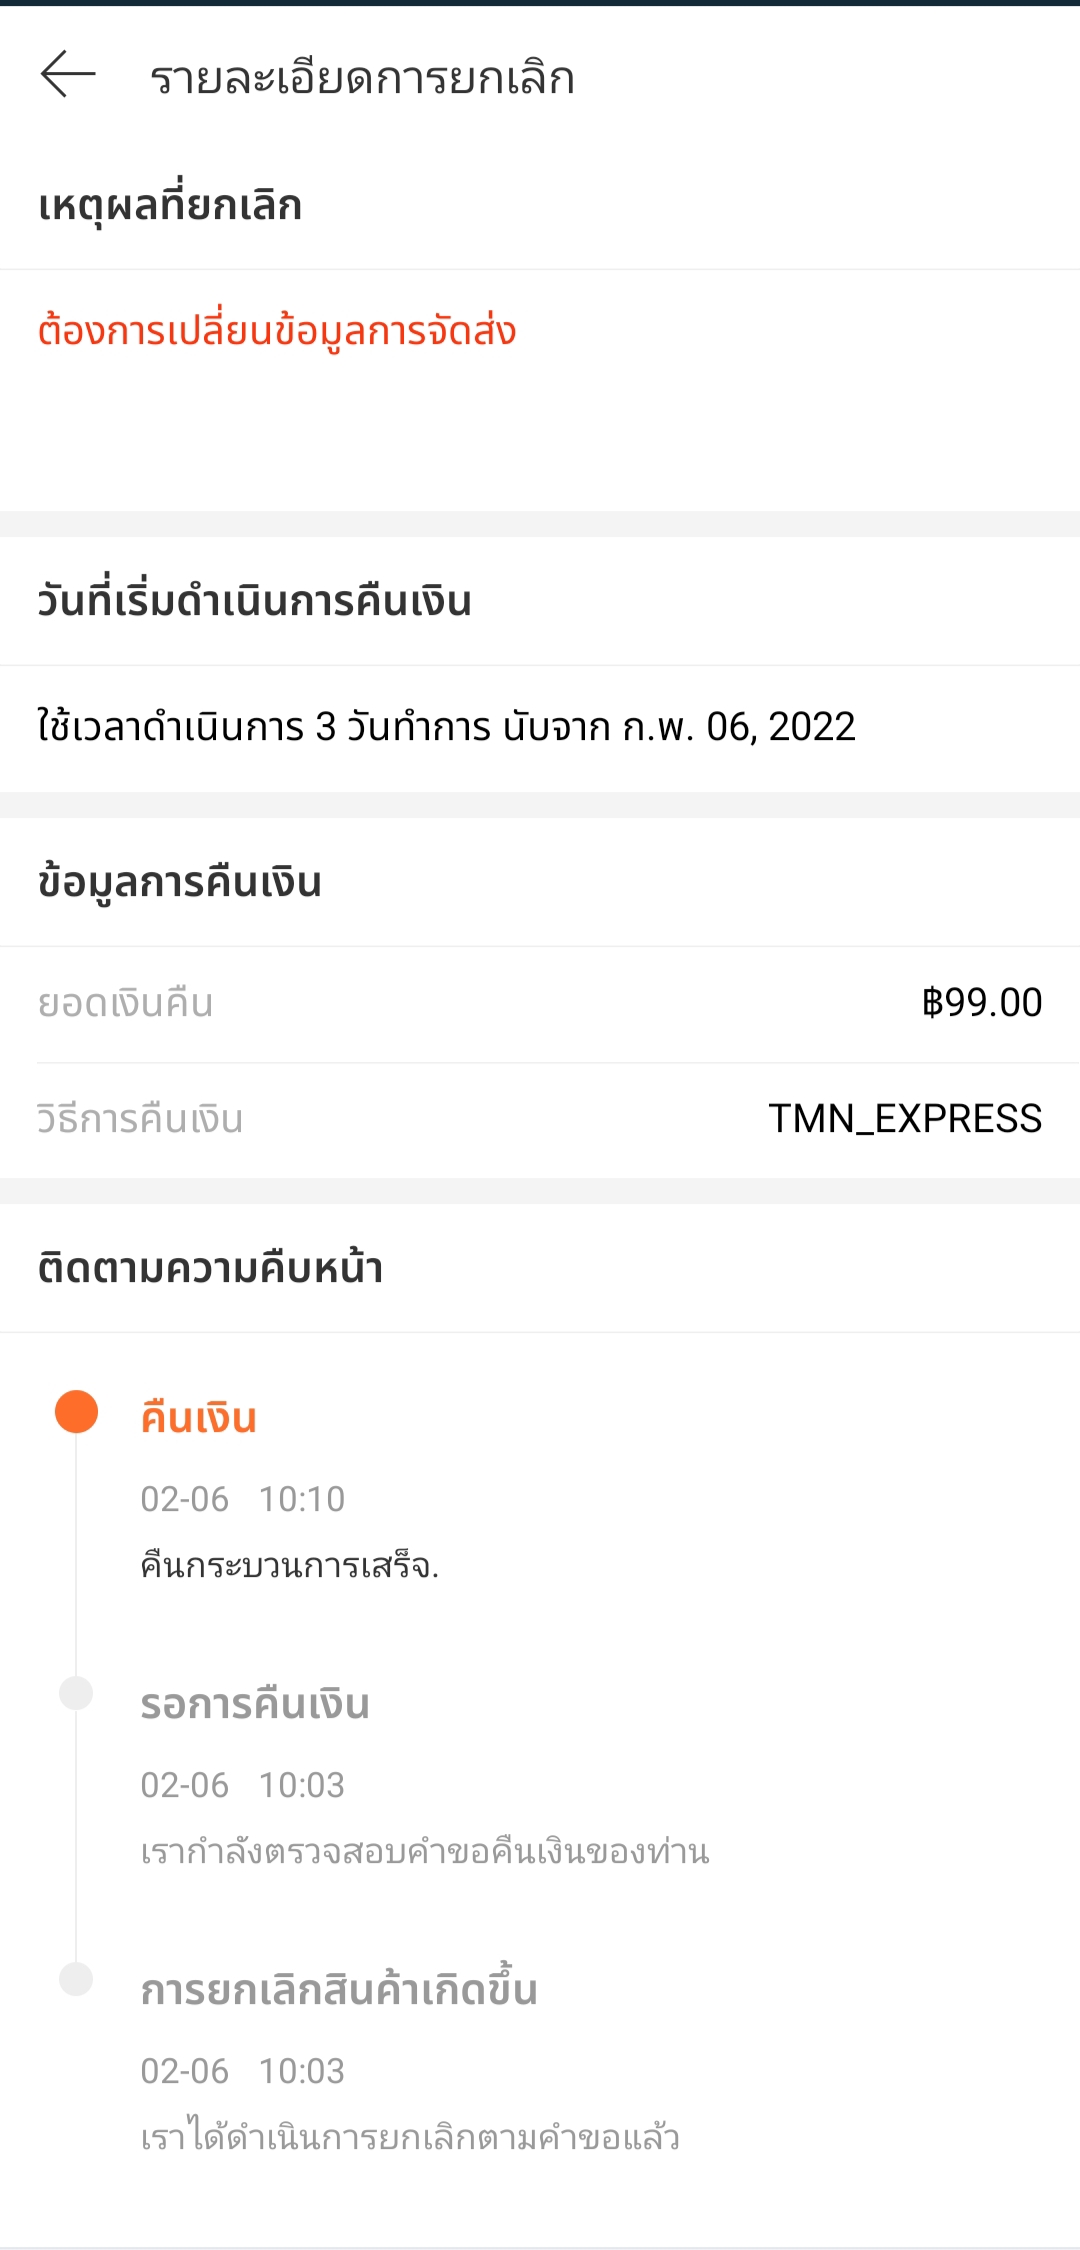Tap the TMN_EXPRESS refund method value
The image size is (1080, 2250).
(904, 1119)
